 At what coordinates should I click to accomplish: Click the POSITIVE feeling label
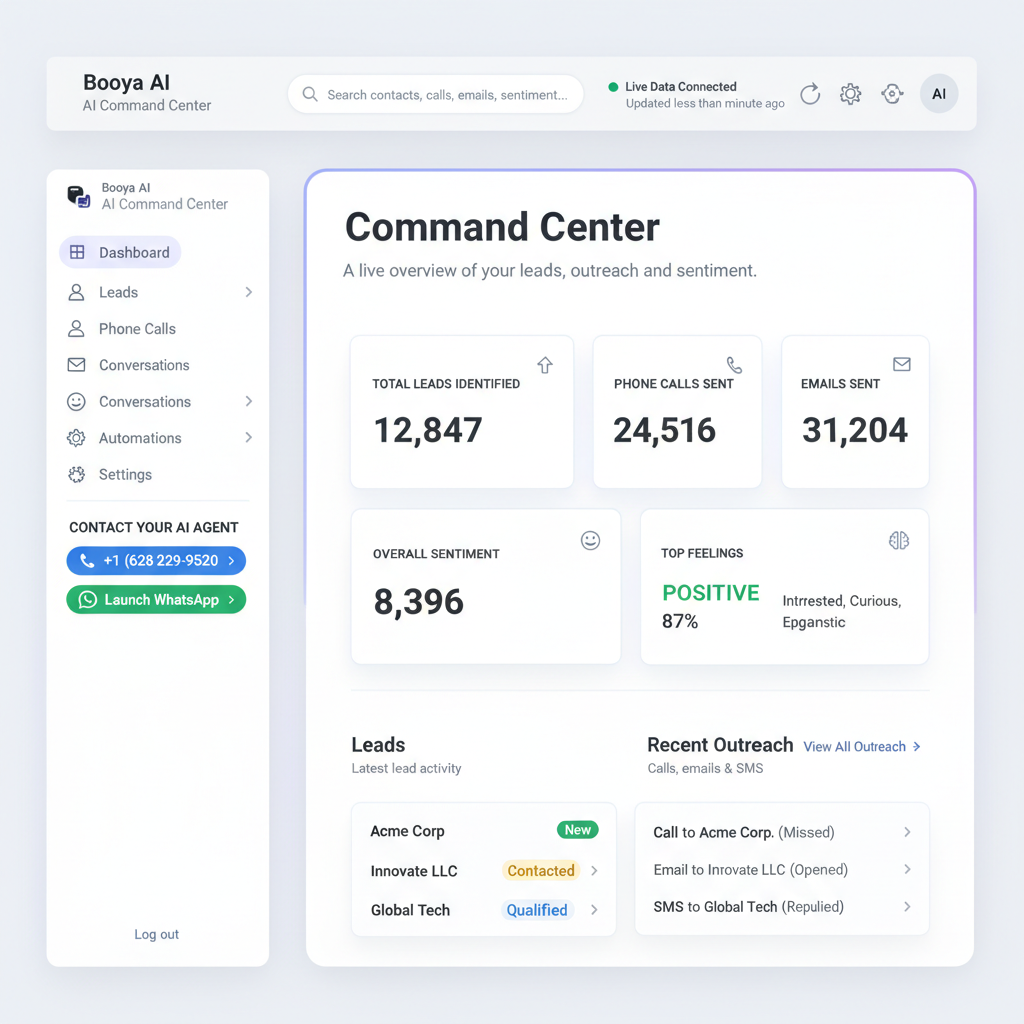click(711, 592)
